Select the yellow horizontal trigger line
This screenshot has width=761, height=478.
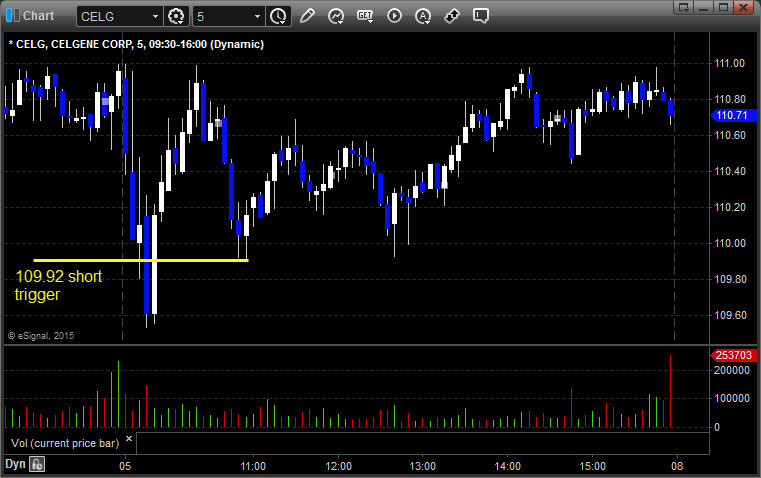141,261
